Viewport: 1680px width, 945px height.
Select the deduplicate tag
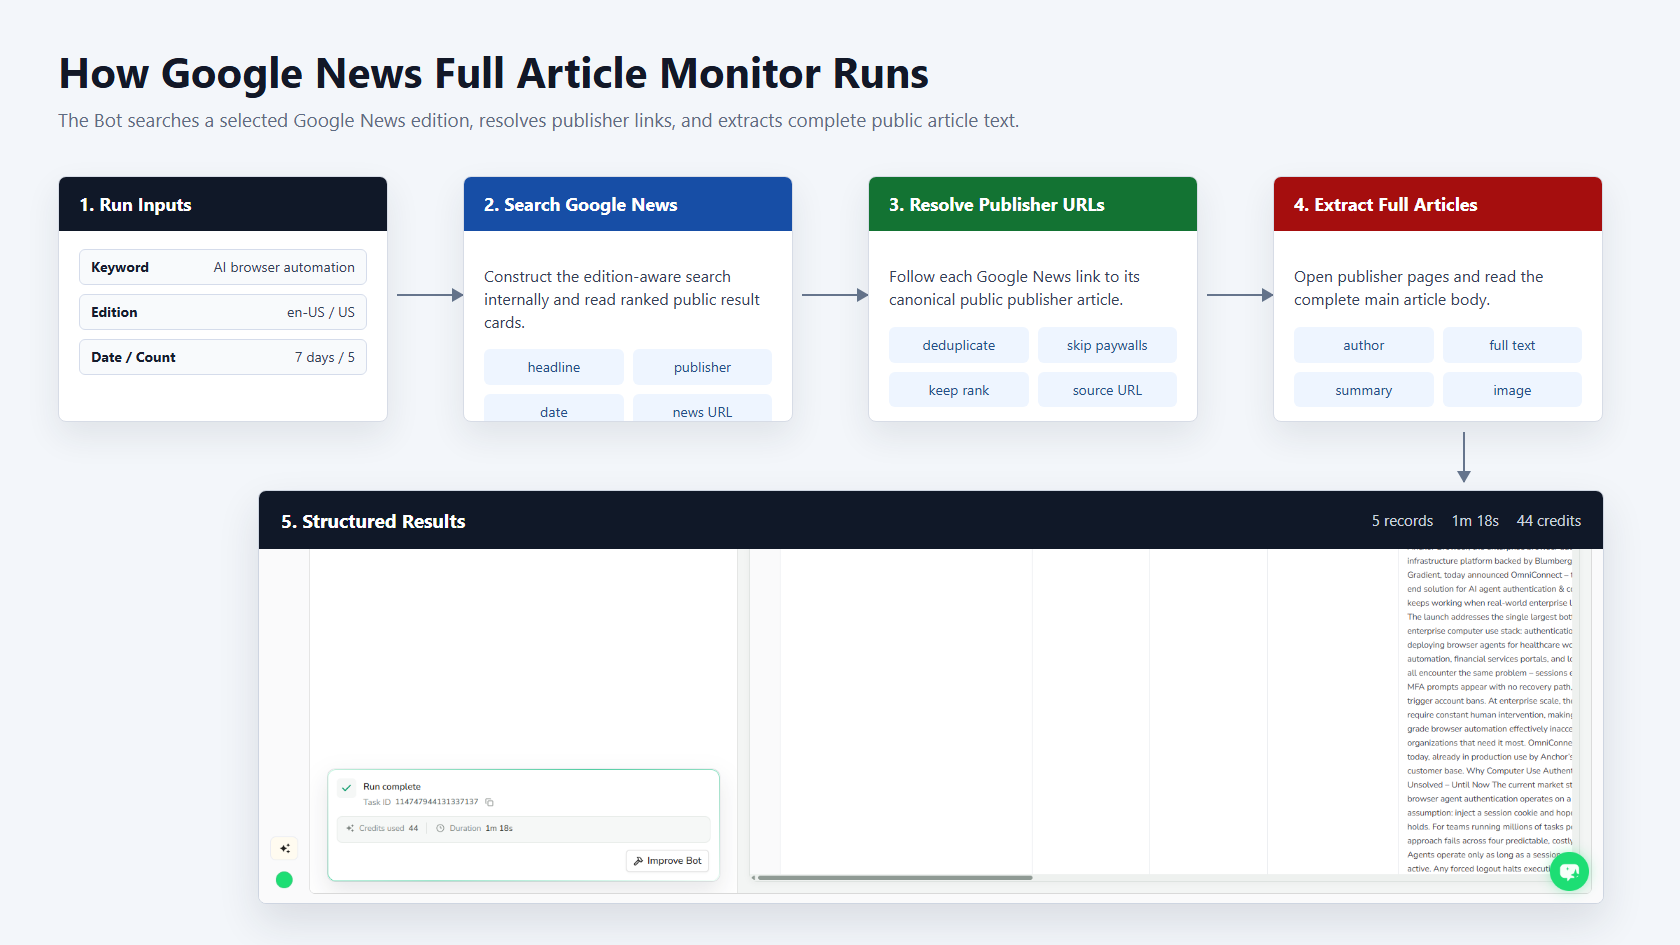tap(959, 345)
